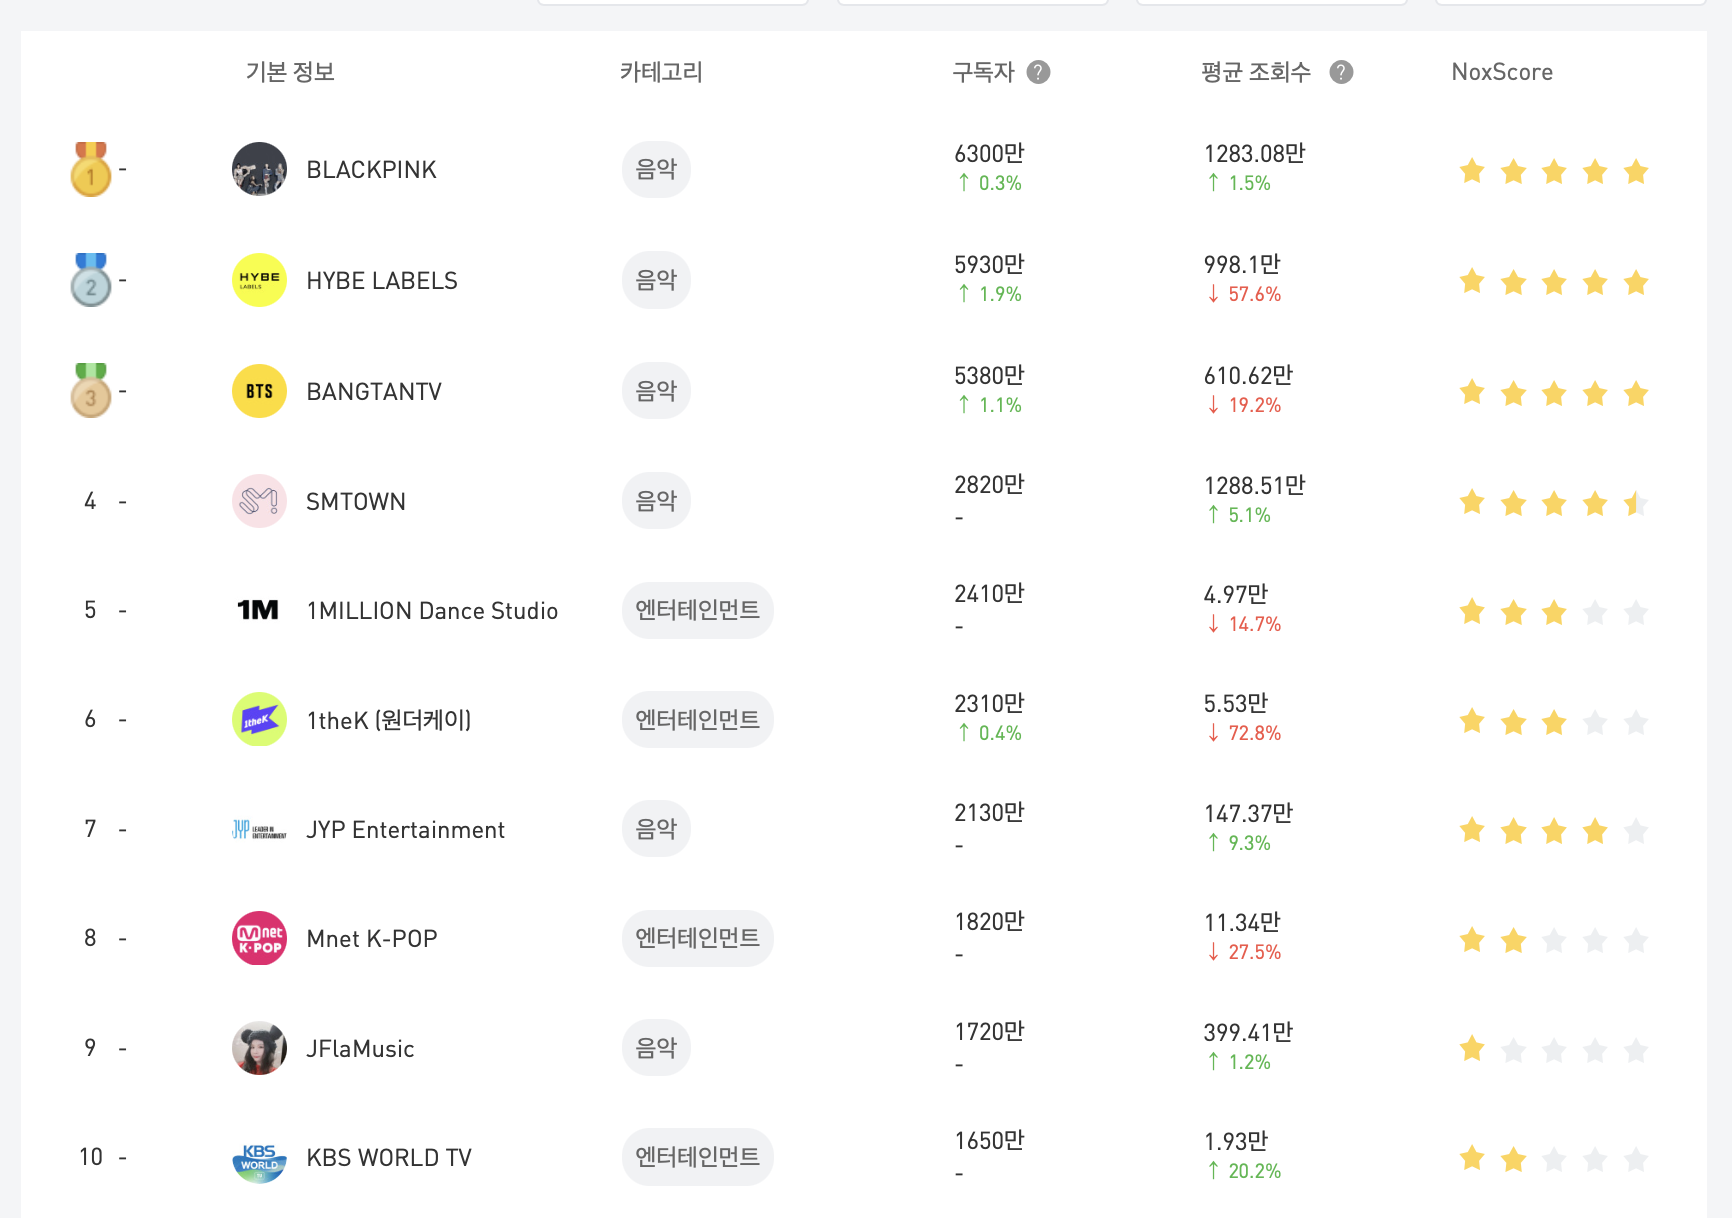Click gold first-place medal icon
This screenshot has height=1218, width=1732.
point(90,169)
